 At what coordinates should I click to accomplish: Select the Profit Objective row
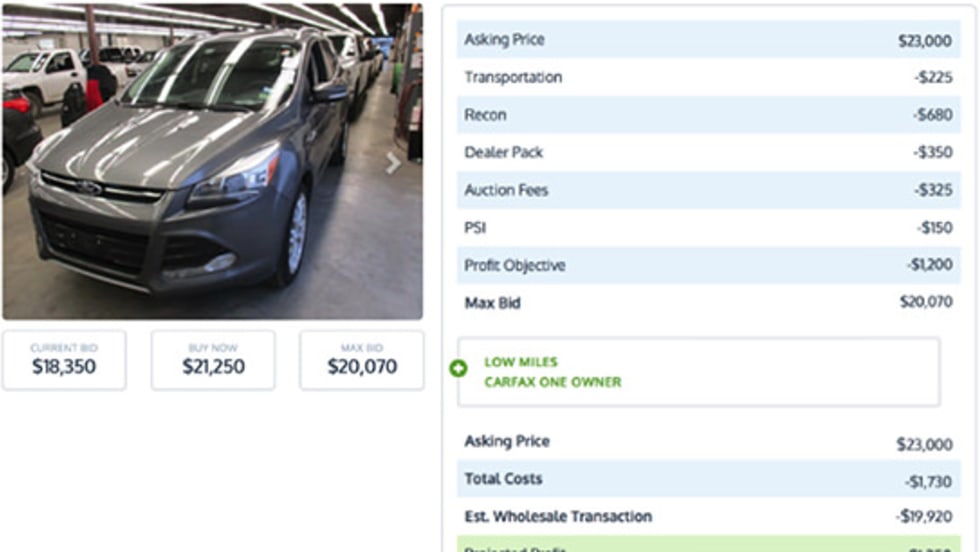click(x=708, y=266)
